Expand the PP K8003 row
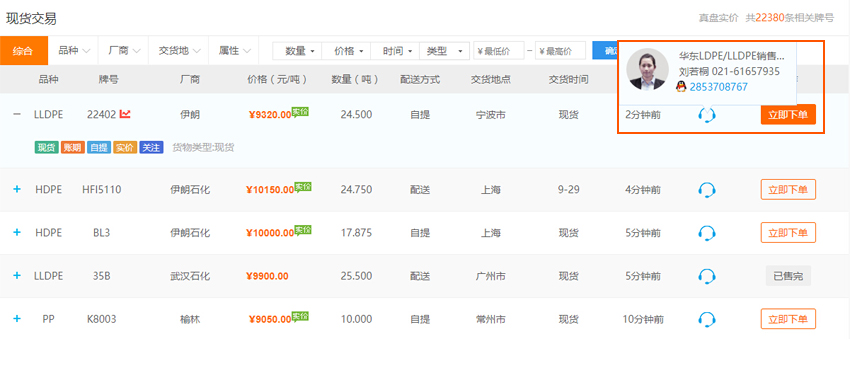The height and width of the screenshot is (381, 850). tap(17, 319)
